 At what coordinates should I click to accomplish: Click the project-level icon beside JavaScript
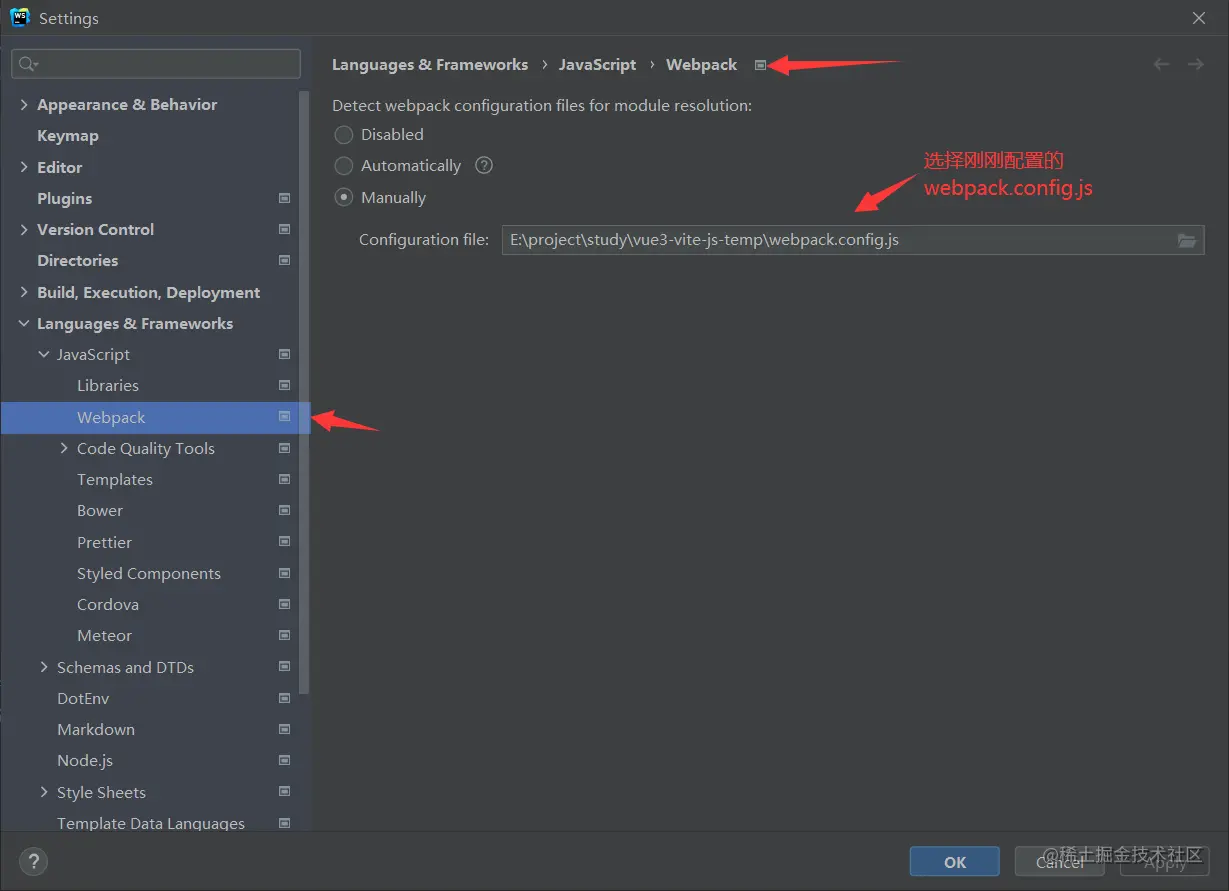coord(284,354)
